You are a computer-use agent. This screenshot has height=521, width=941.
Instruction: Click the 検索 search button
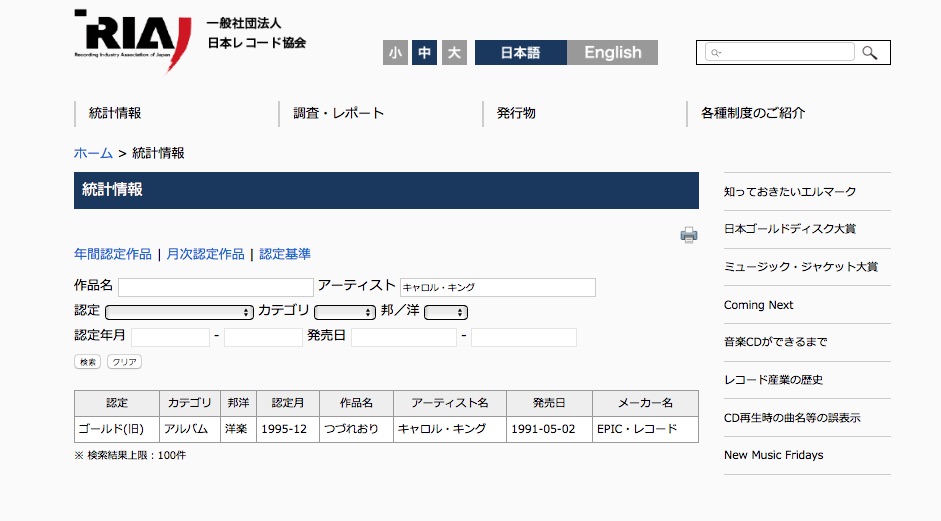[88, 362]
